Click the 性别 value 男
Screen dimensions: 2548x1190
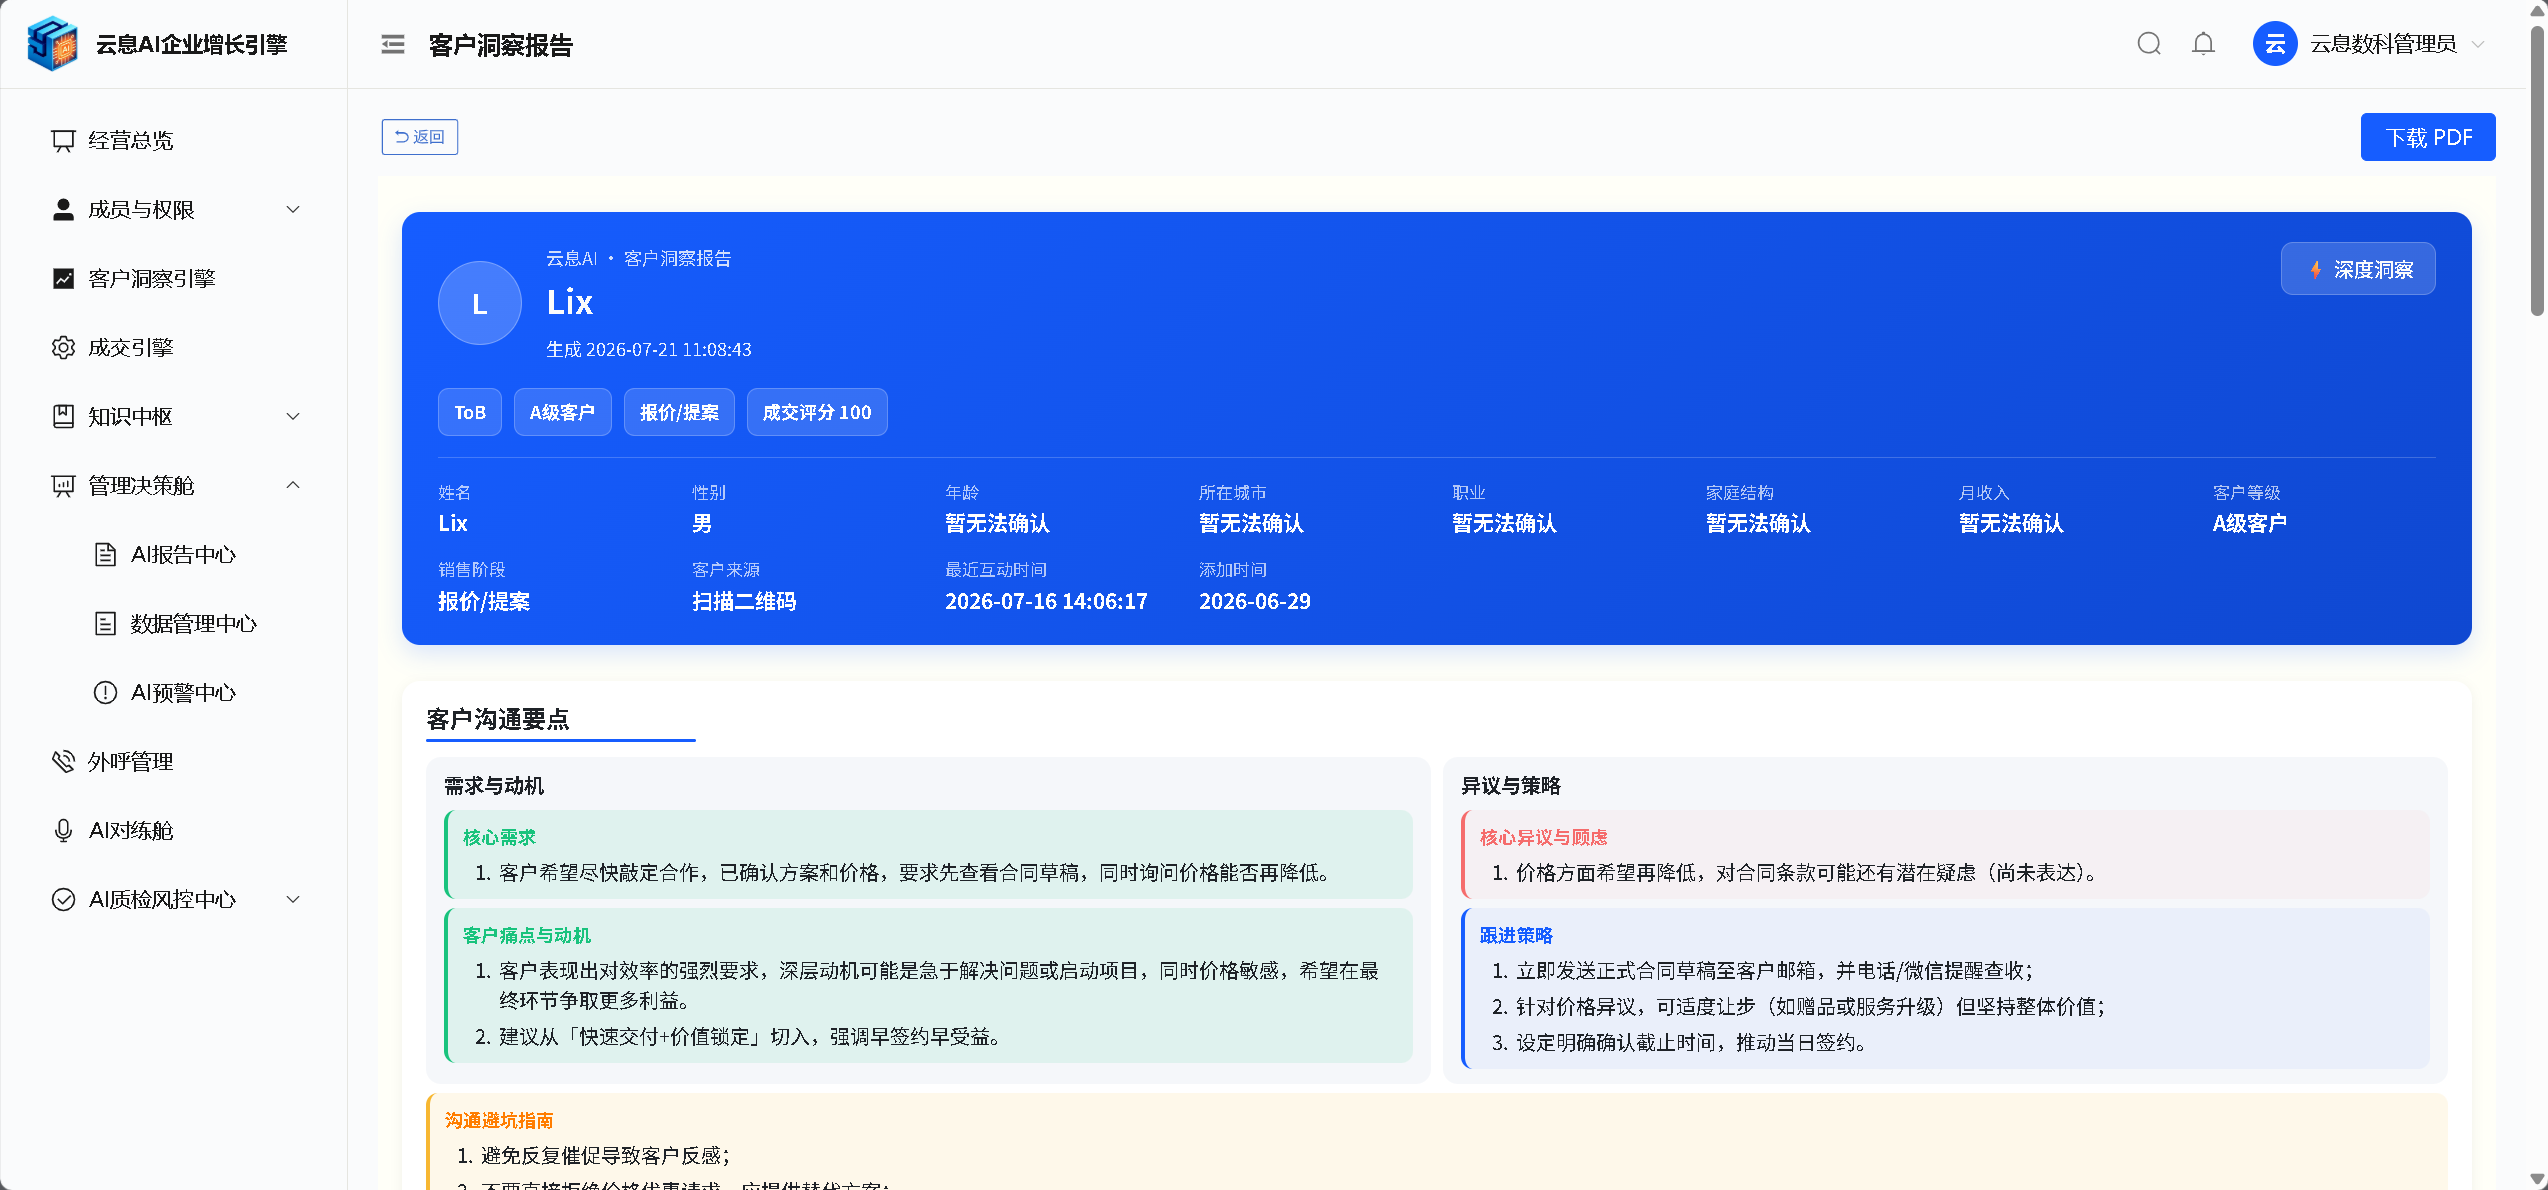(702, 523)
